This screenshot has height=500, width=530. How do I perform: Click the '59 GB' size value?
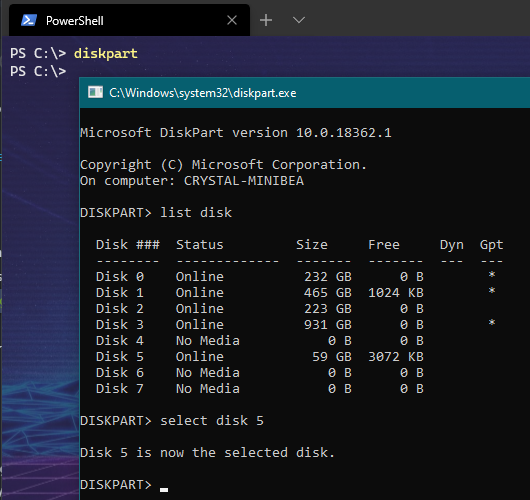pyautogui.click(x=332, y=357)
